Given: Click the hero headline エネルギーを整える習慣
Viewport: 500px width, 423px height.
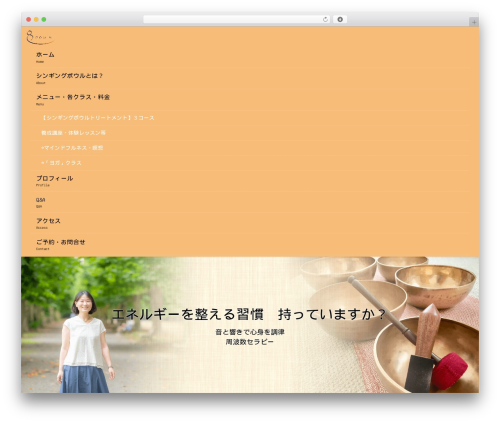Looking at the screenshot, I should [x=187, y=314].
